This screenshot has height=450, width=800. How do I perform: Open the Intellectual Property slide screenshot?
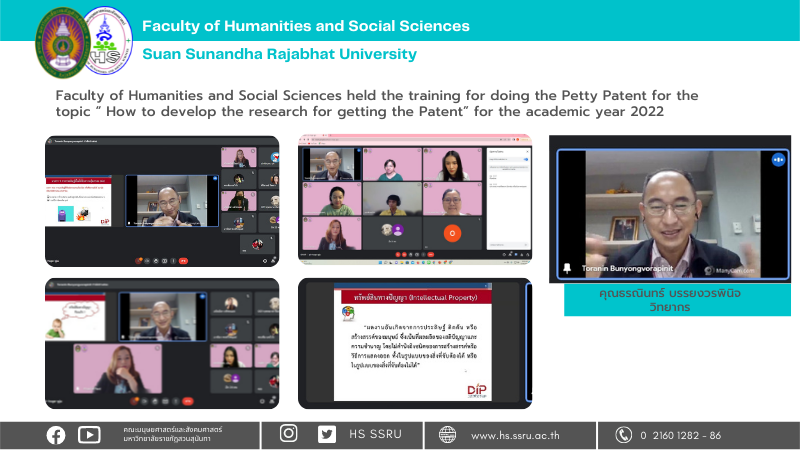(x=415, y=343)
